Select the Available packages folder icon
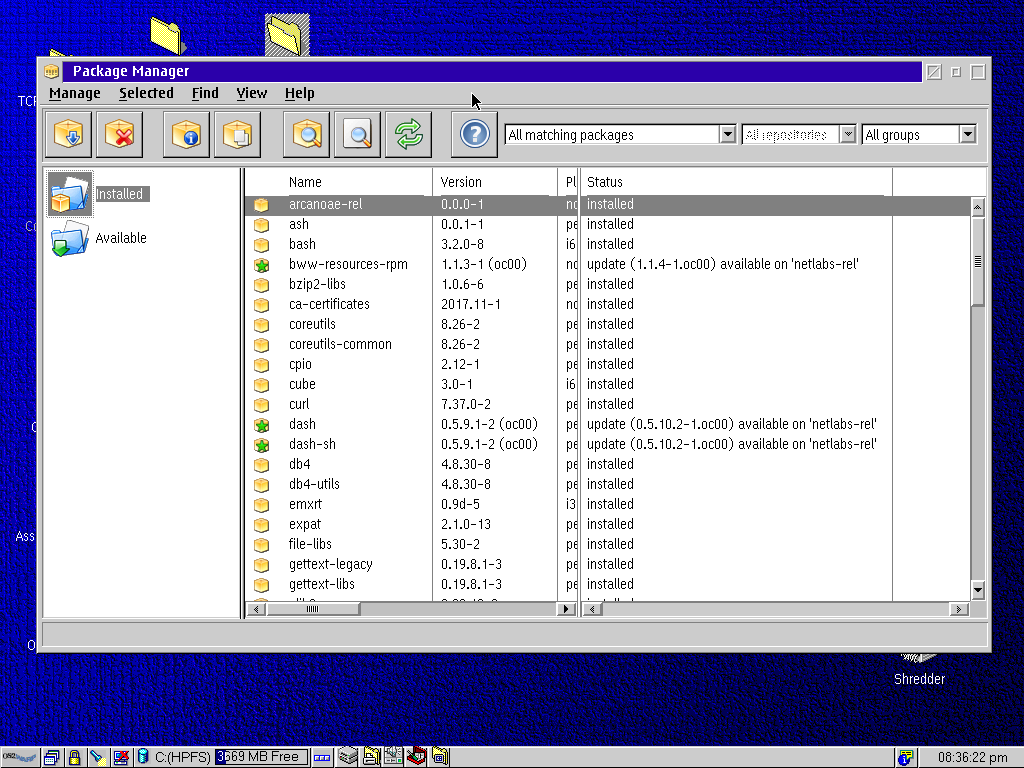This screenshot has height=768, width=1024. point(70,238)
